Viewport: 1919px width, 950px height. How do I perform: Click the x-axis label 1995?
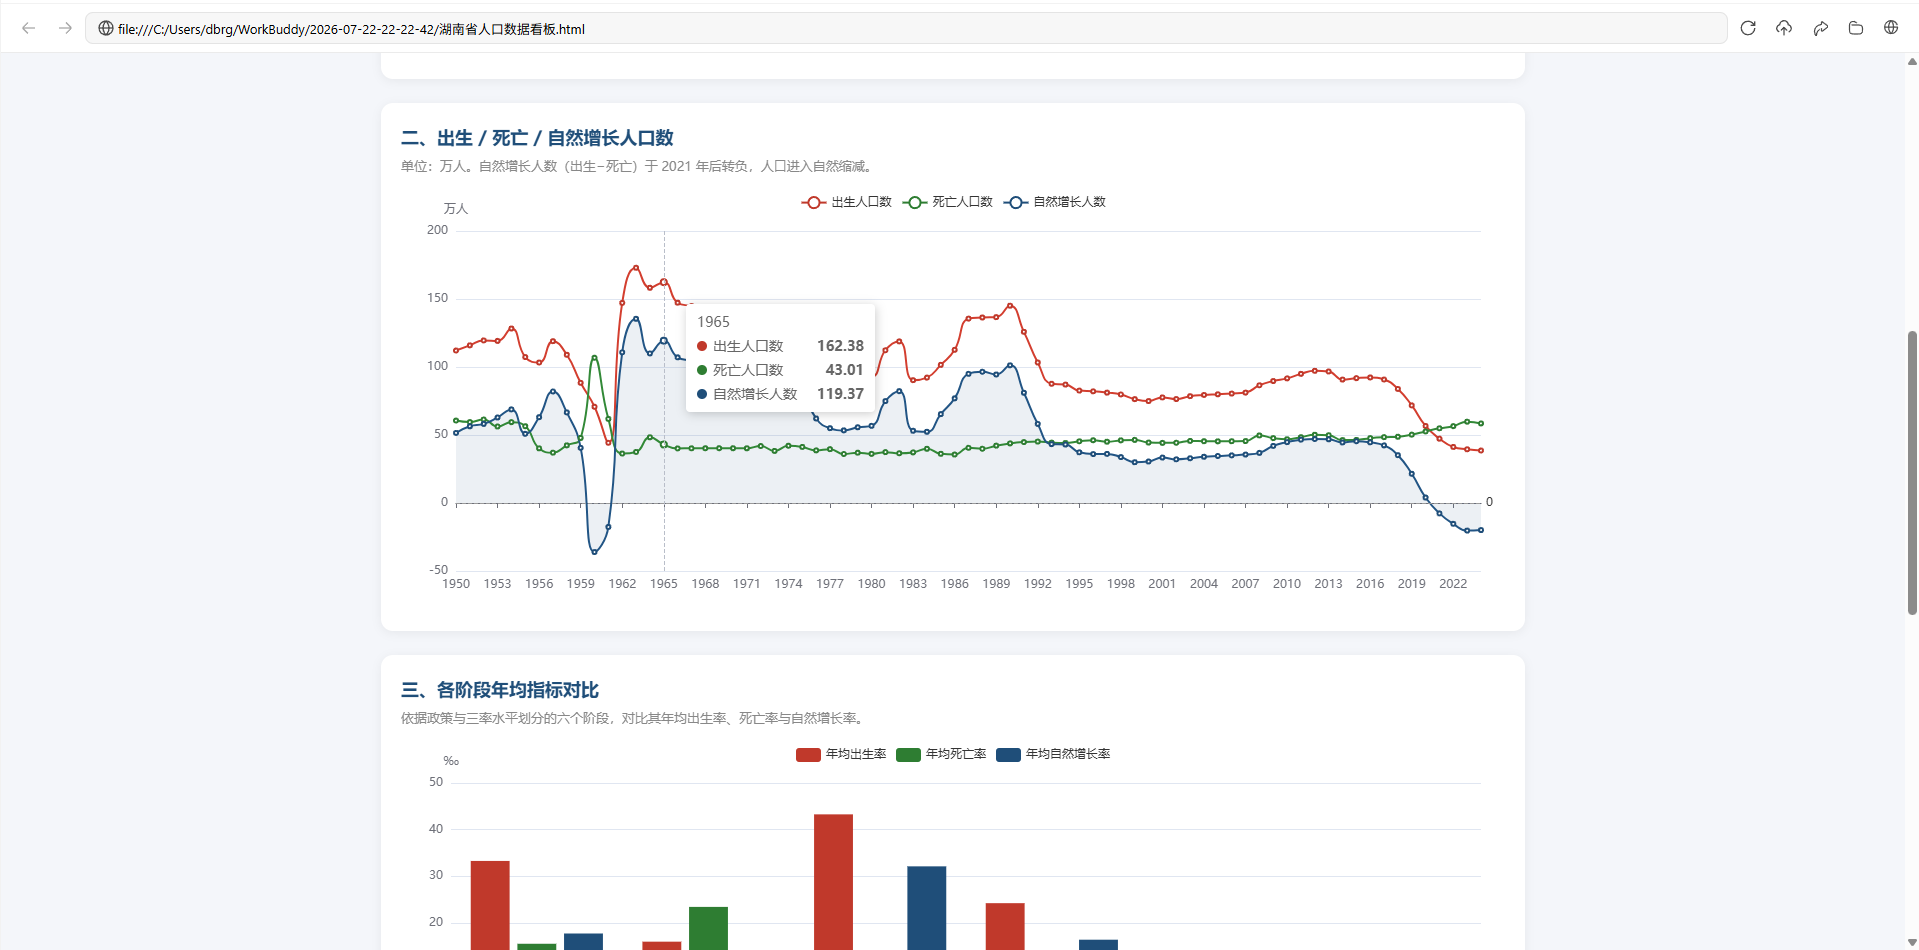coord(1079,584)
